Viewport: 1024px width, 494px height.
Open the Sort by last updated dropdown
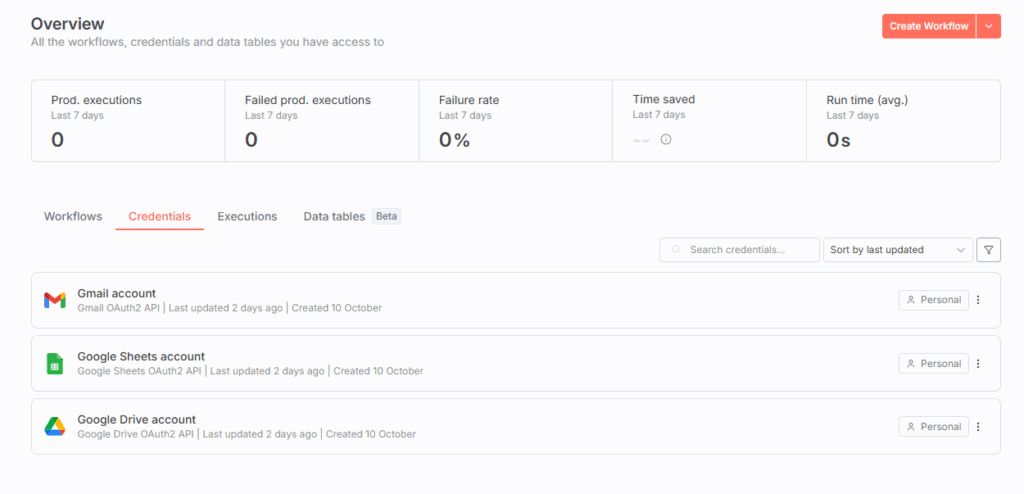coord(897,249)
